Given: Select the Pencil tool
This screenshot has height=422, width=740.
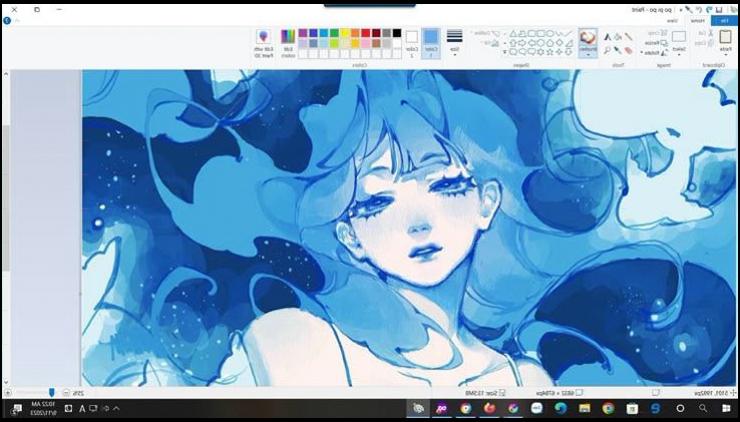Looking at the screenshot, I should pyautogui.click(x=629, y=36).
